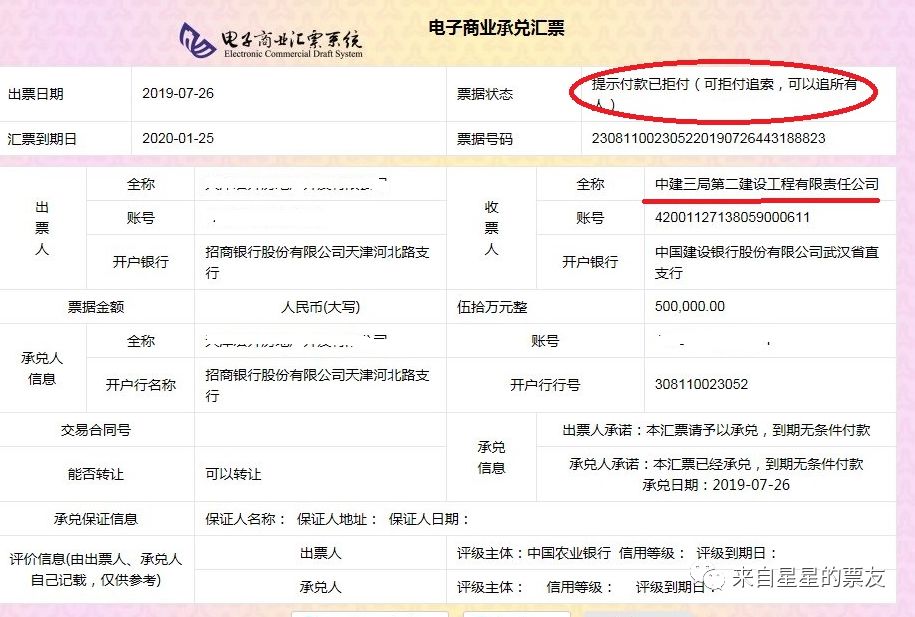Image resolution: width=915 pixels, height=617 pixels.
Task: Click the 开户银行 label in 收票人 section
Action: tap(590, 262)
